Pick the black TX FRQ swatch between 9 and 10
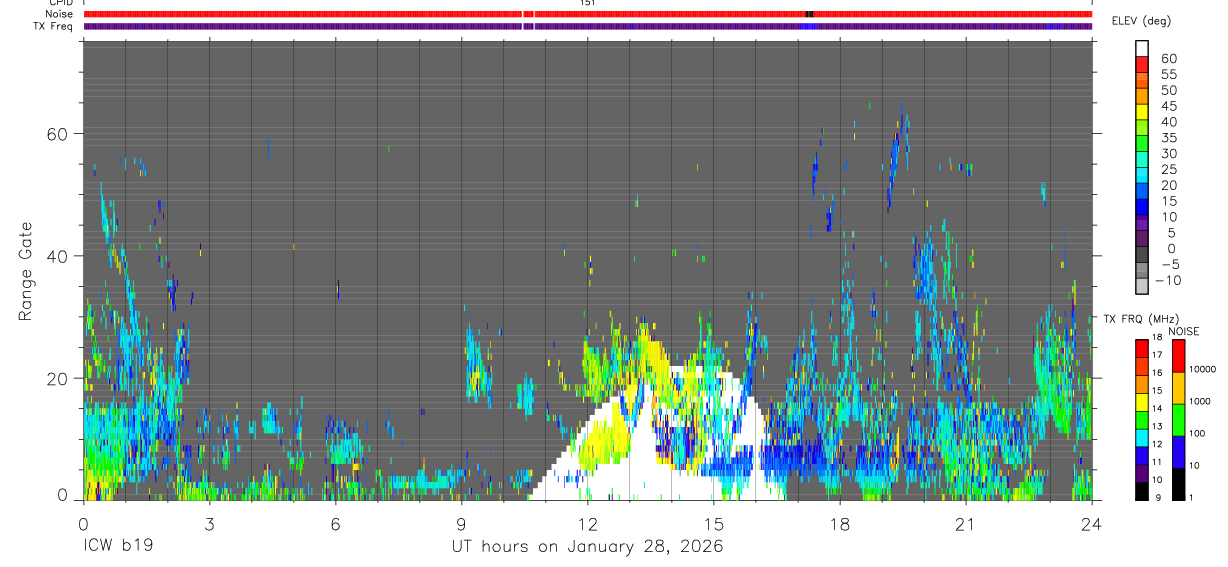Screen dimensions: 1228x567 (1142, 491)
